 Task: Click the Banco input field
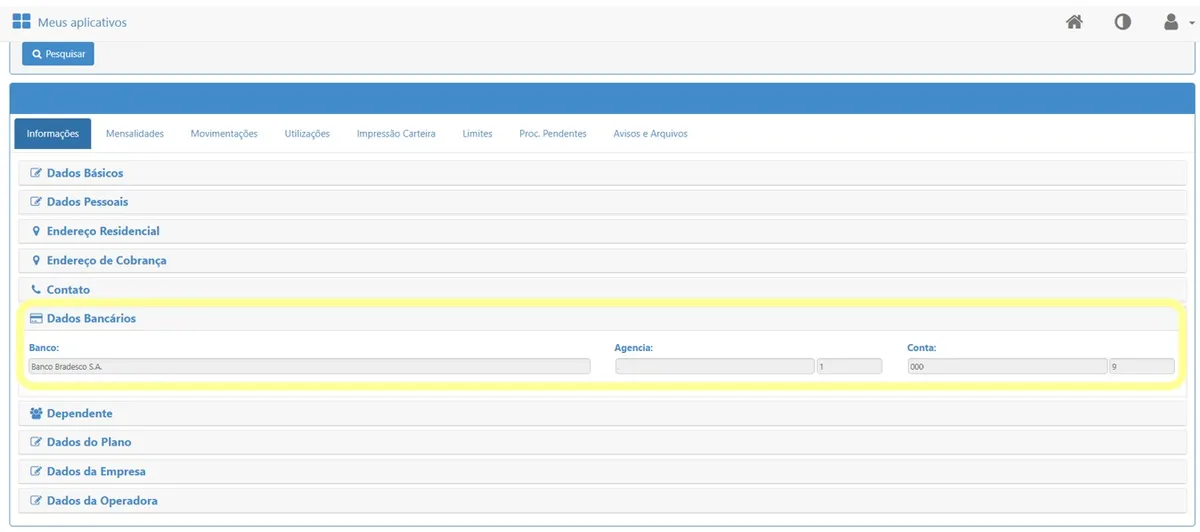click(309, 367)
